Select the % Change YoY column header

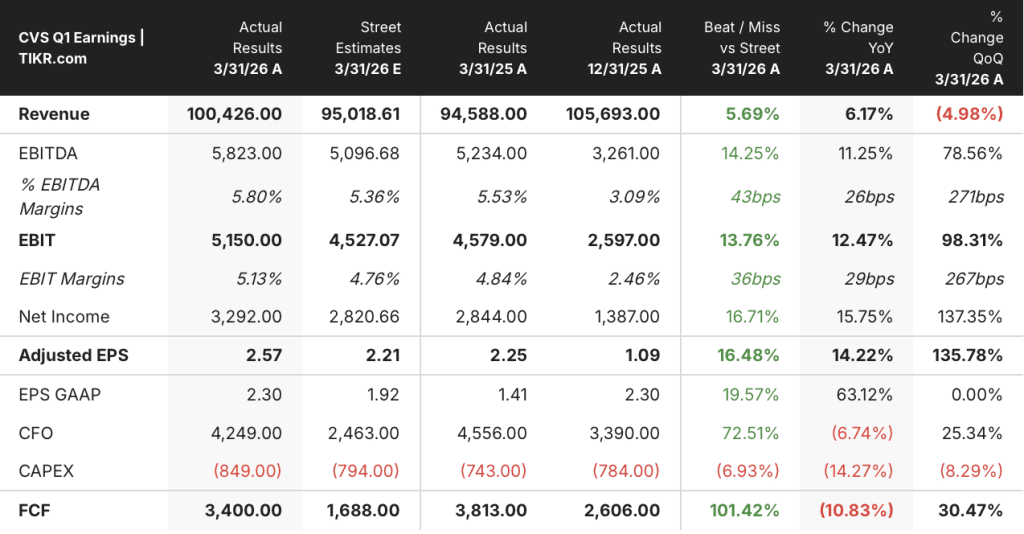coord(858,48)
